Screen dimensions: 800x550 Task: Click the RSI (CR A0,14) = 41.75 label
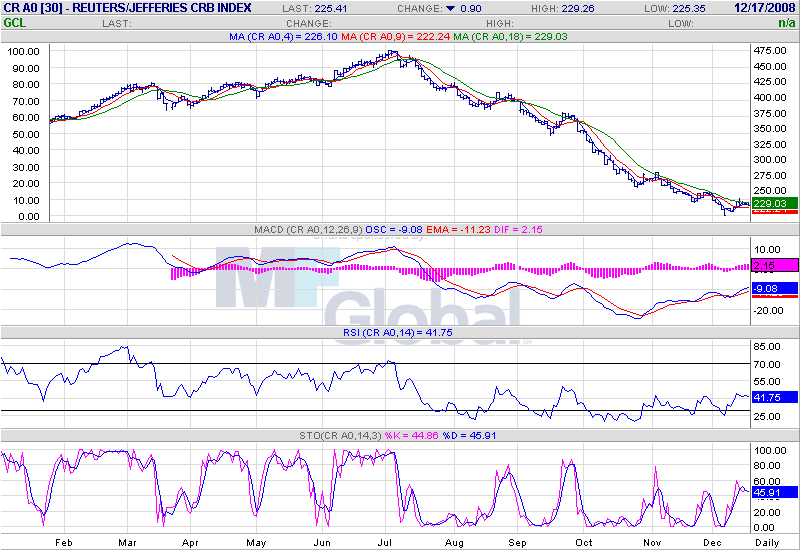(397, 333)
